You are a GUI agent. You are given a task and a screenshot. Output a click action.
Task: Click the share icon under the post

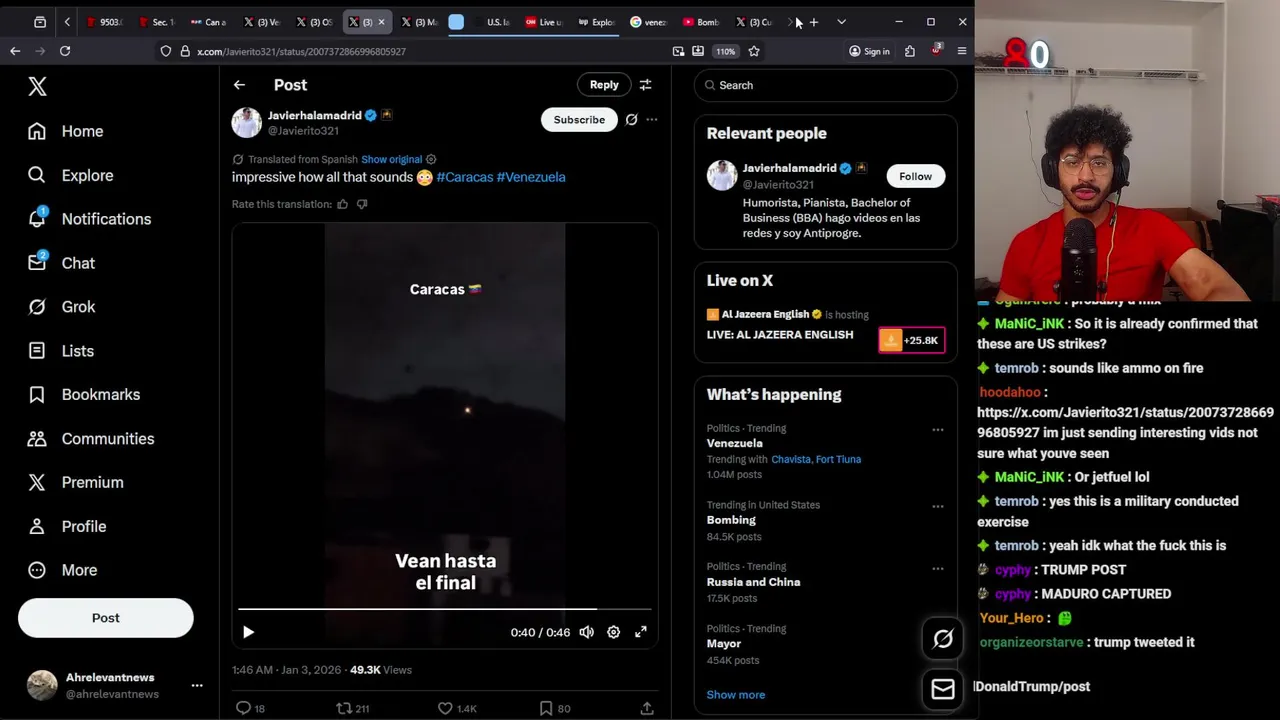pyautogui.click(x=647, y=708)
